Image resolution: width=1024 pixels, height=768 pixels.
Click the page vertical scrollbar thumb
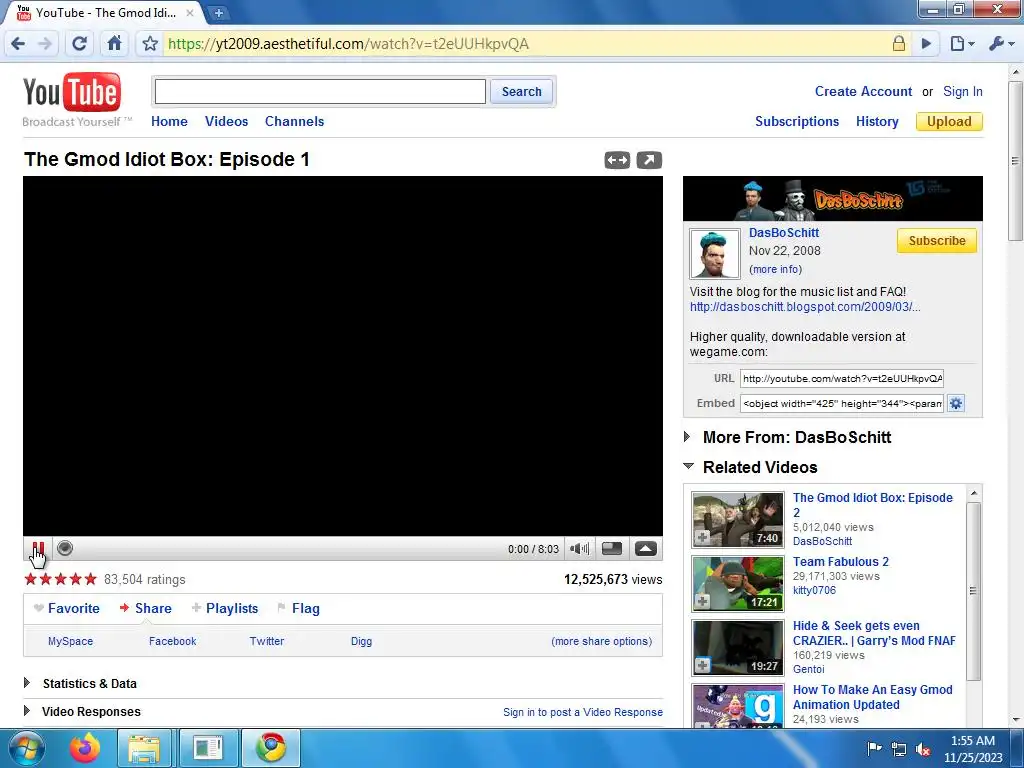pos(1016,160)
